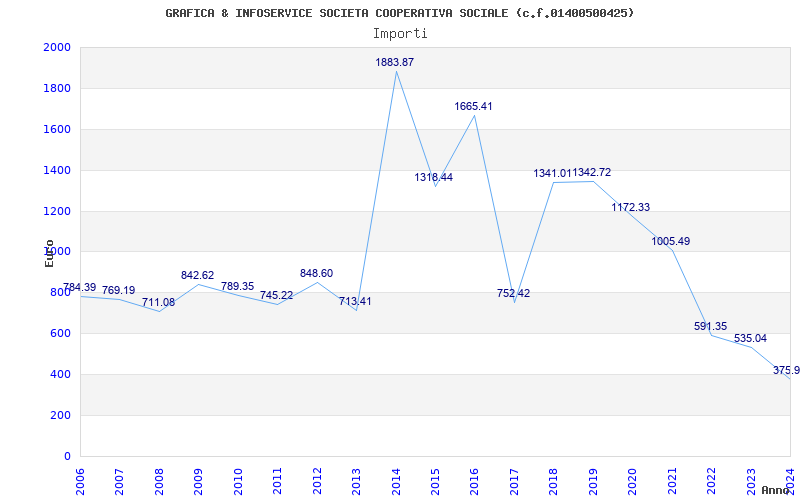The width and height of the screenshot is (800, 500).
Task: Click the 2022 x-axis year label
Action: 711,482
